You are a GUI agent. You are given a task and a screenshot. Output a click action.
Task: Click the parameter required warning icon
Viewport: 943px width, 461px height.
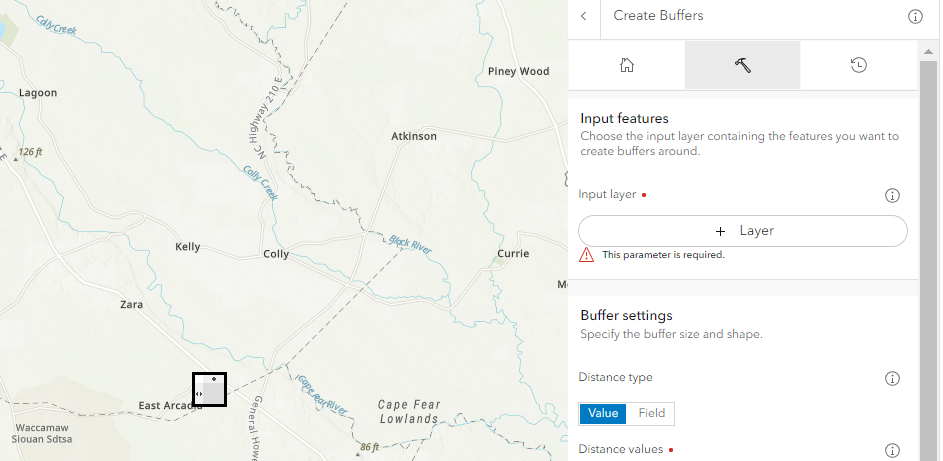coord(587,255)
